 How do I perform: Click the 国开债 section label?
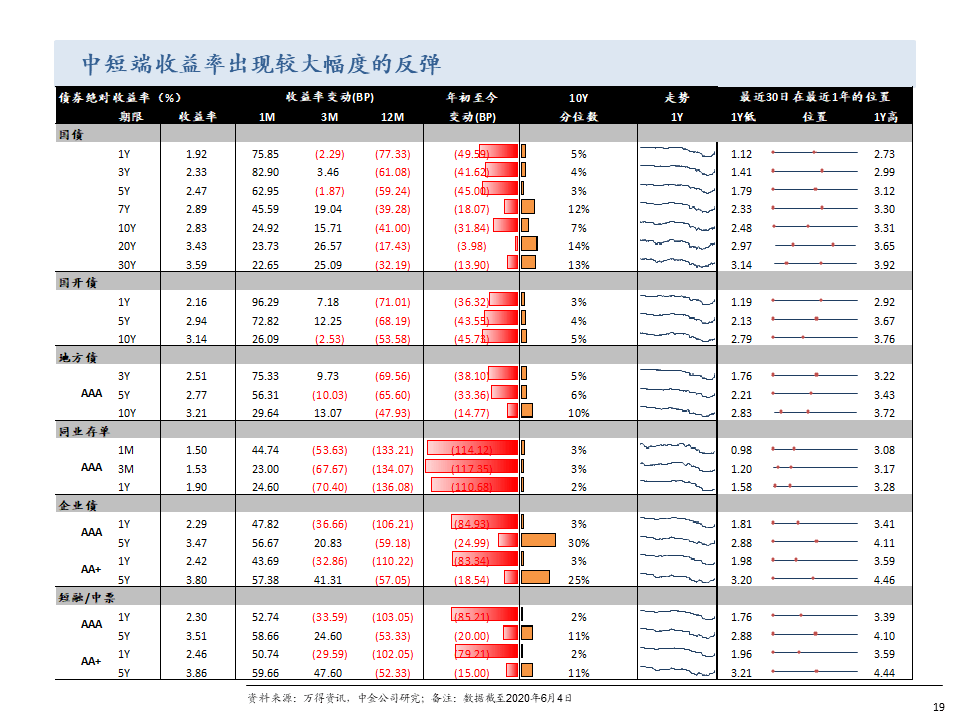78,283
